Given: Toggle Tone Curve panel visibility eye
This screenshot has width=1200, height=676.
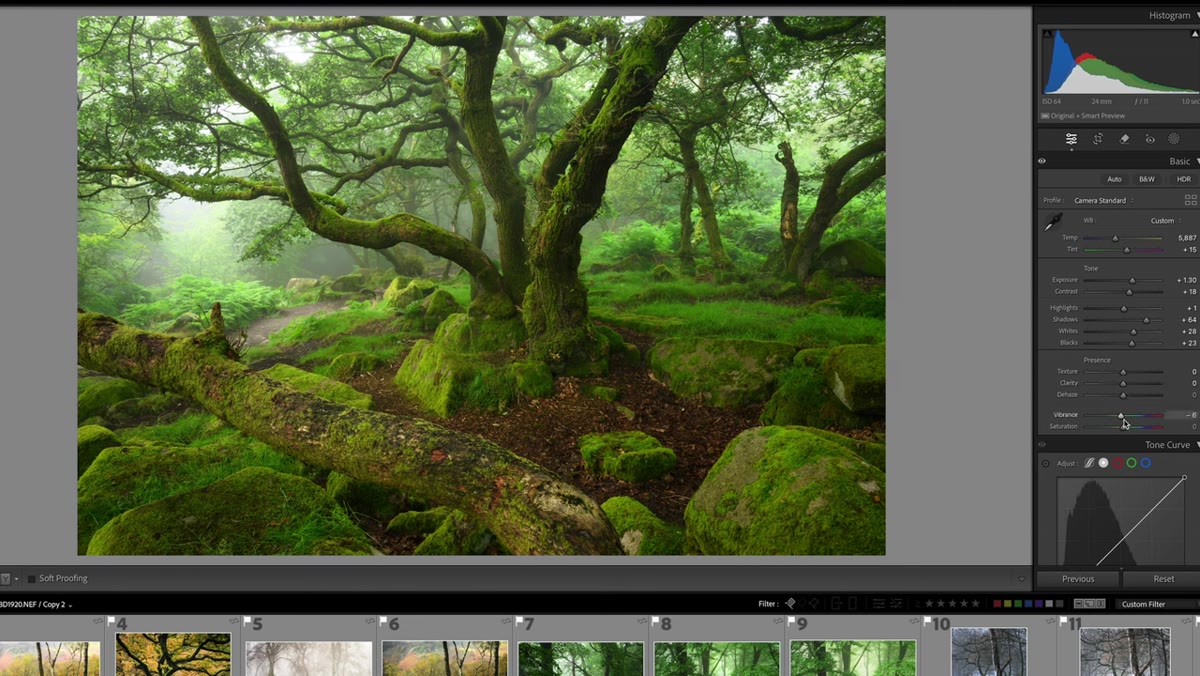Looking at the screenshot, I should (1042, 445).
